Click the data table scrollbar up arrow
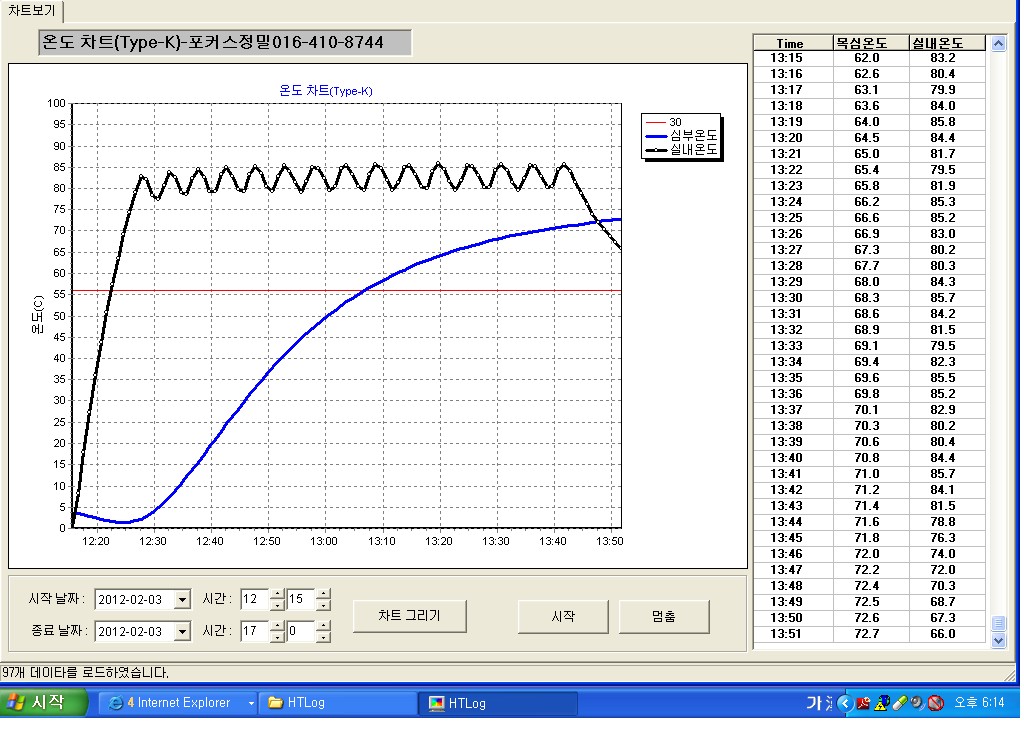The height and width of the screenshot is (736, 1024). point(999,44)
